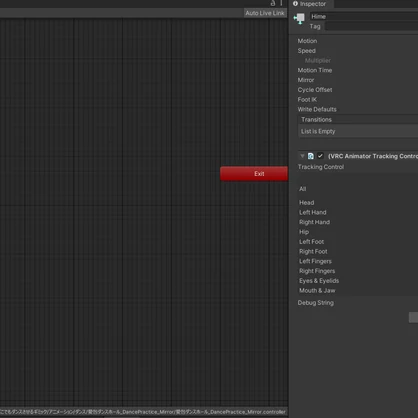418x418 pixels.
Task: Click the Debug String label
Action: point(316,303)
